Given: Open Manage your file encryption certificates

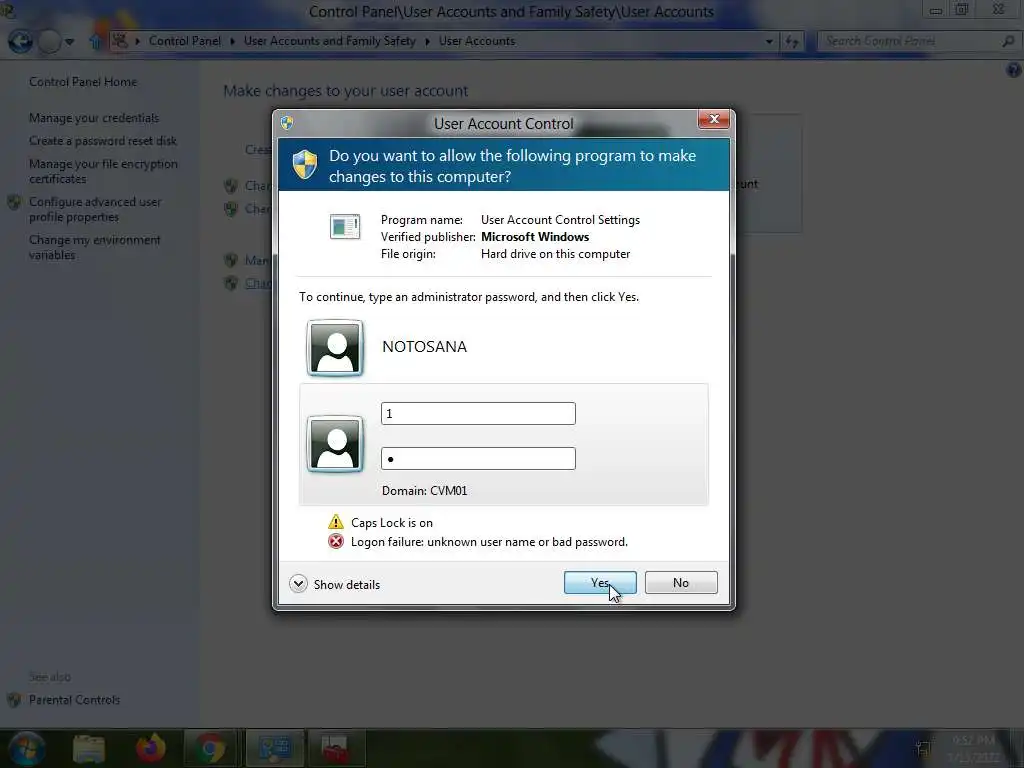Looking at the screenshot, I should (103, 171).
